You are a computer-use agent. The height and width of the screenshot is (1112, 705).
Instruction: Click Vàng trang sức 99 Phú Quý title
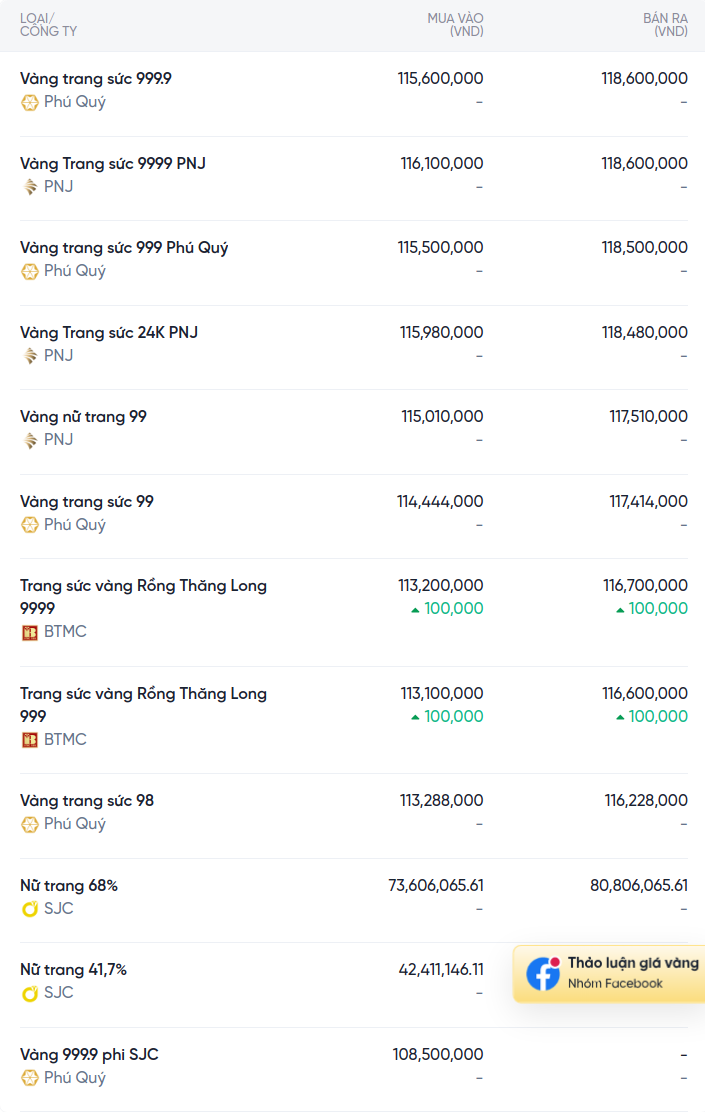(87, 502)
